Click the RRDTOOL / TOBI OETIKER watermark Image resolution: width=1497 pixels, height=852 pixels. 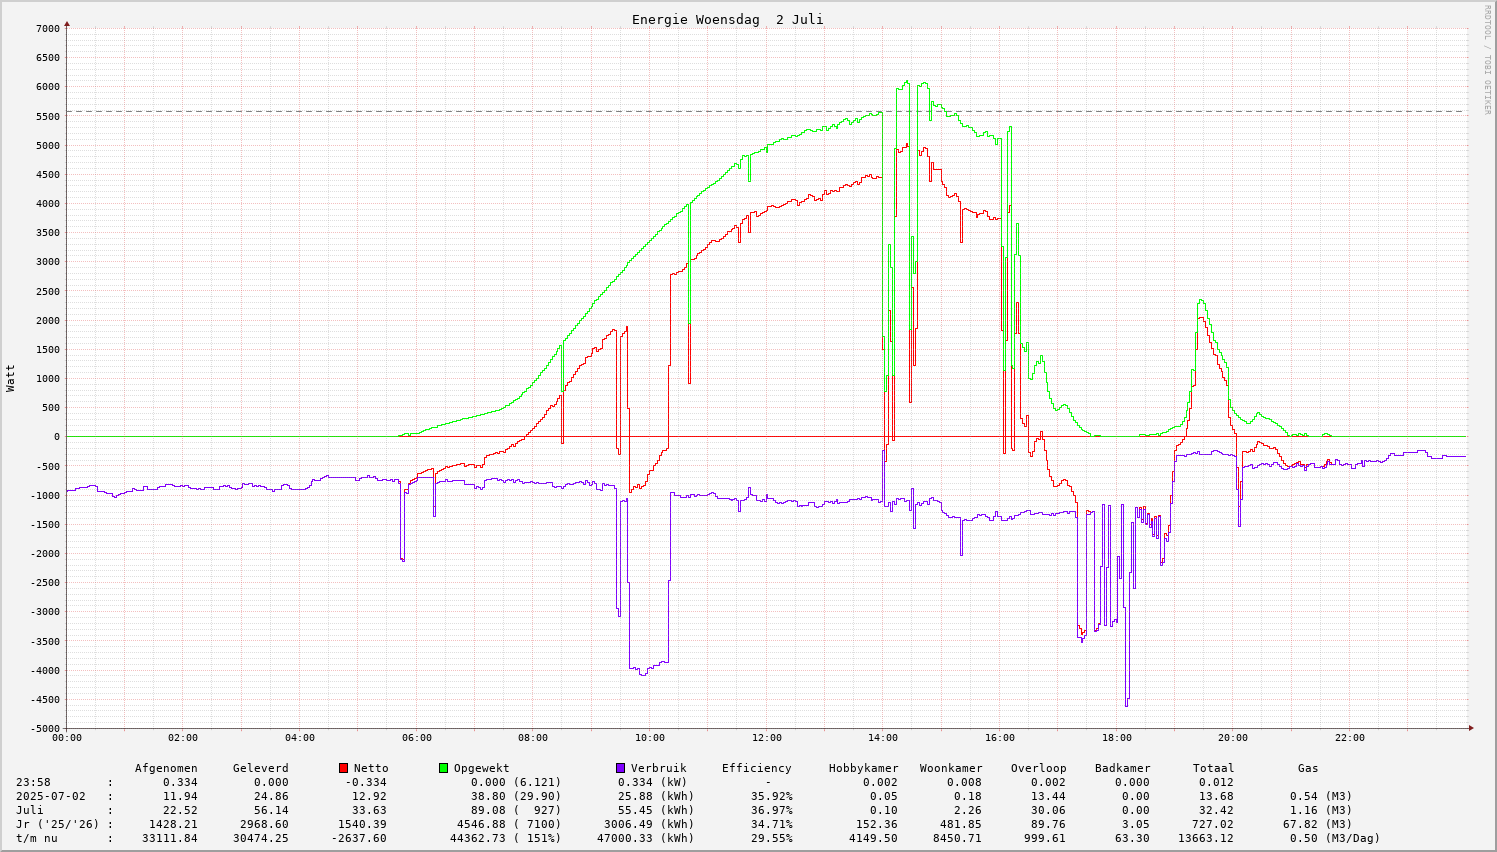1487,59
